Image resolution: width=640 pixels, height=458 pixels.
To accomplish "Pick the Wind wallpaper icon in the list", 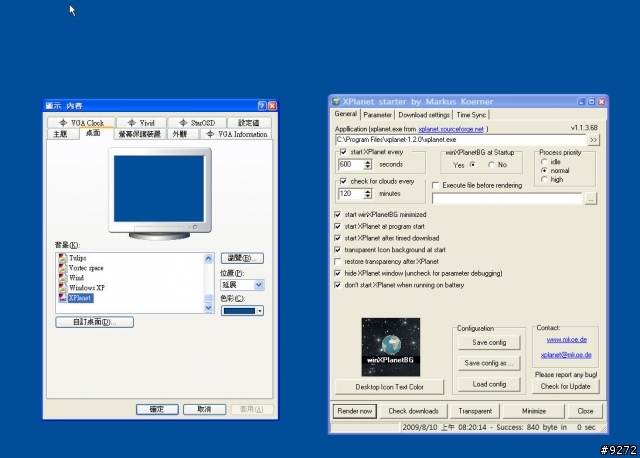I will click(63, 278).
